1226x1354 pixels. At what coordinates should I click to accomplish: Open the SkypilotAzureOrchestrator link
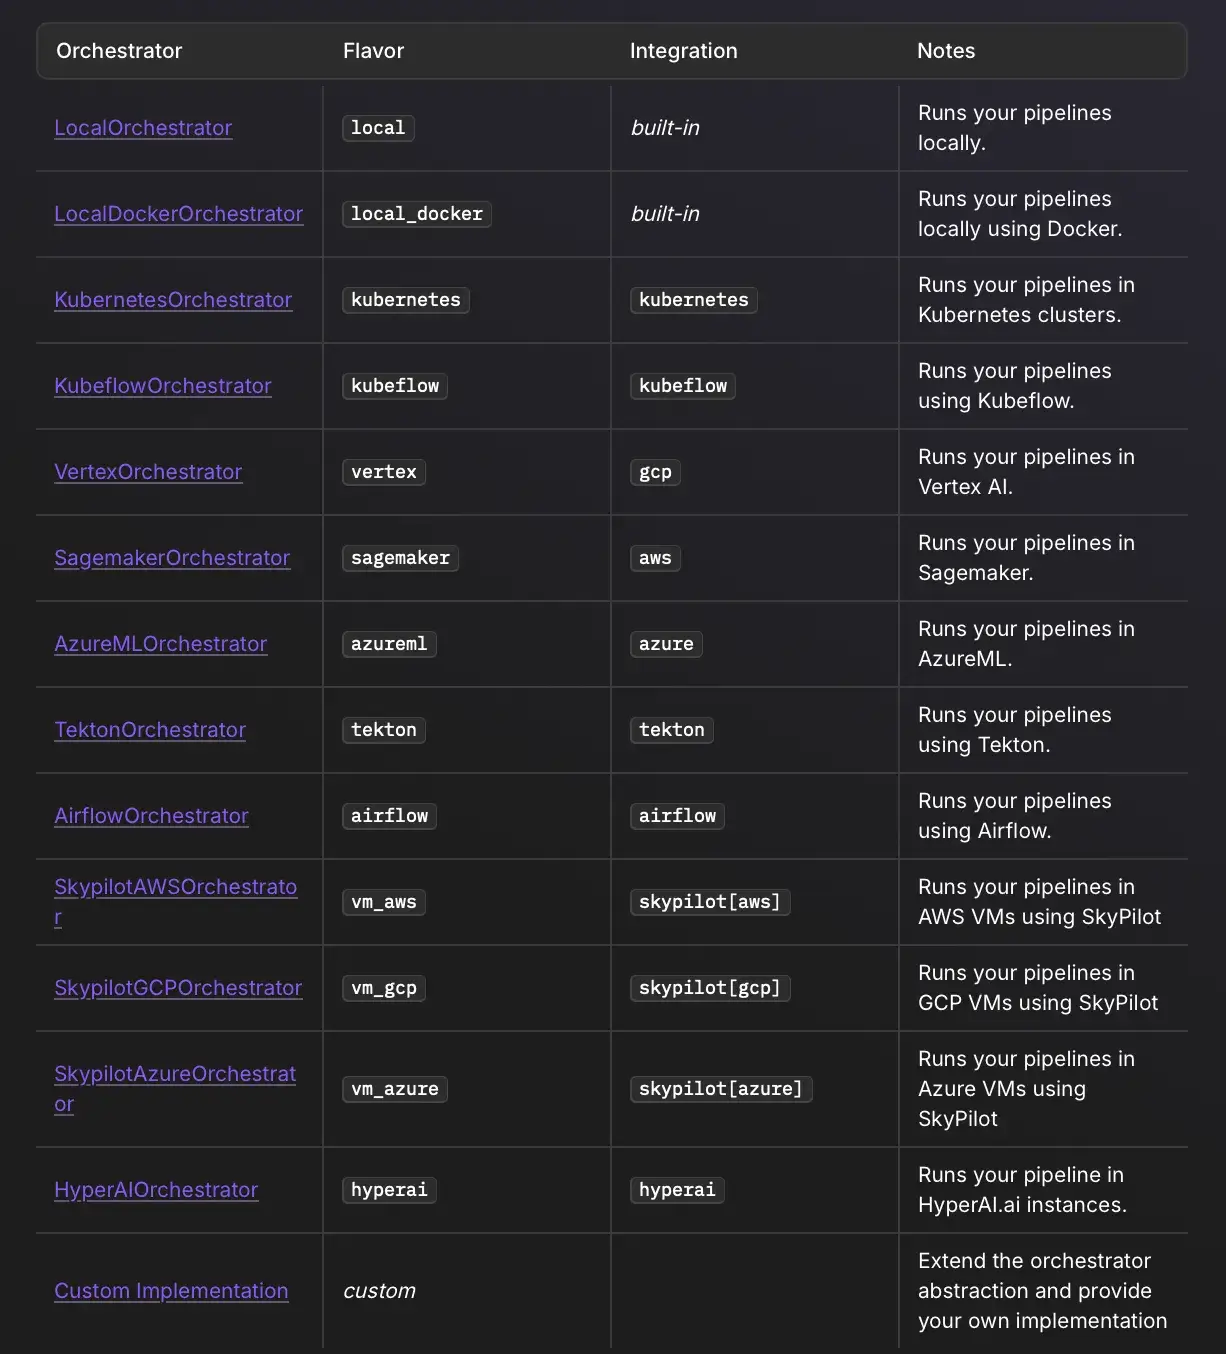coord(175,1075)
